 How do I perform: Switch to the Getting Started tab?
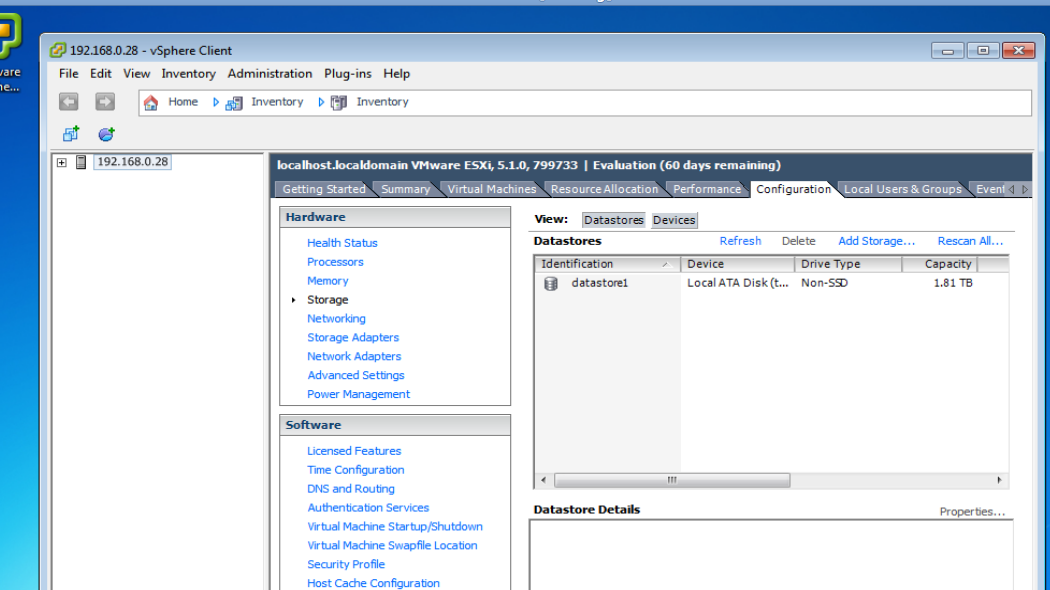324,189
